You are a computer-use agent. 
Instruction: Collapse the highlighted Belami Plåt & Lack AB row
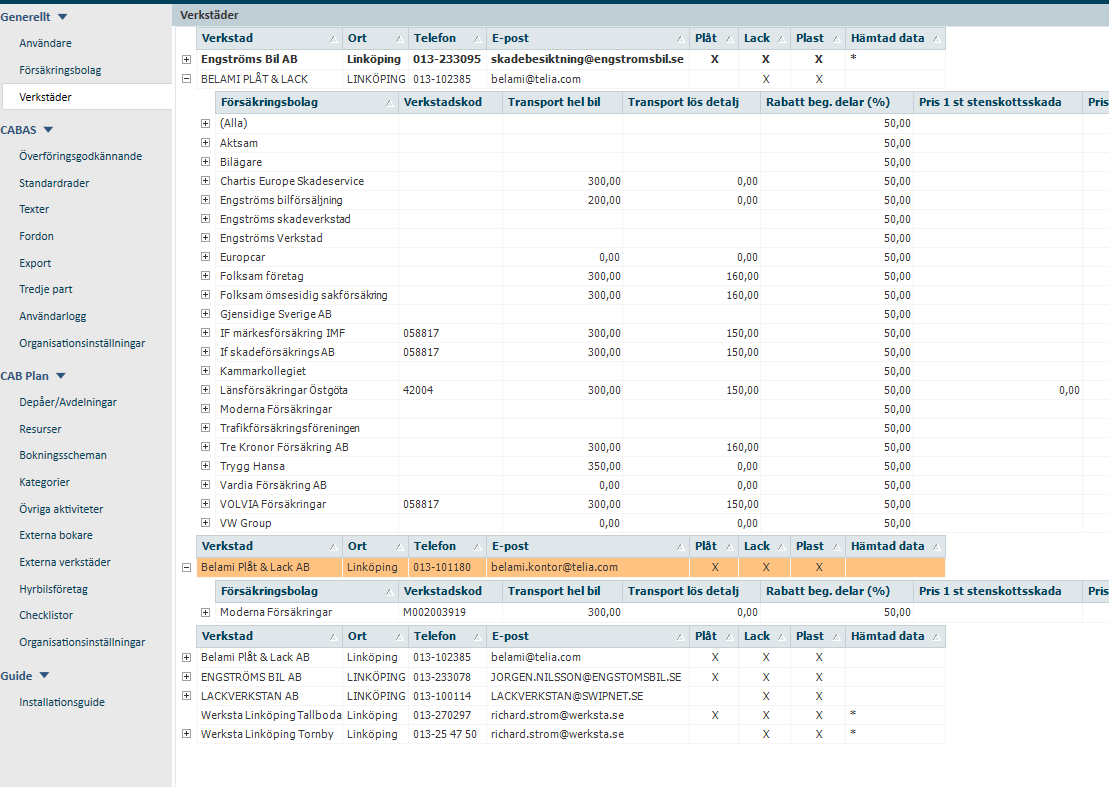[x=186, y=567]
